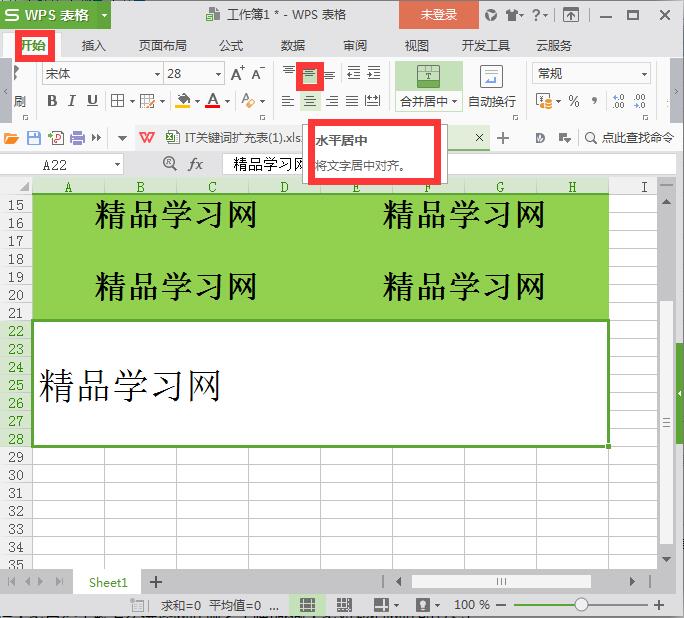The width and height of the screenshot is (684, 618).
Task: Toggle italic formatting
Action: 72,101
